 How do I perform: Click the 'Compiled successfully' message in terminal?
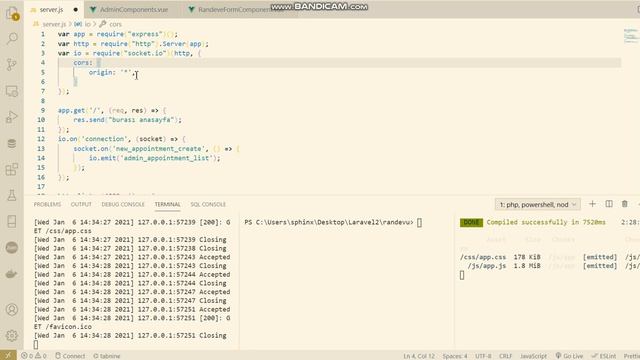(546, 222)
